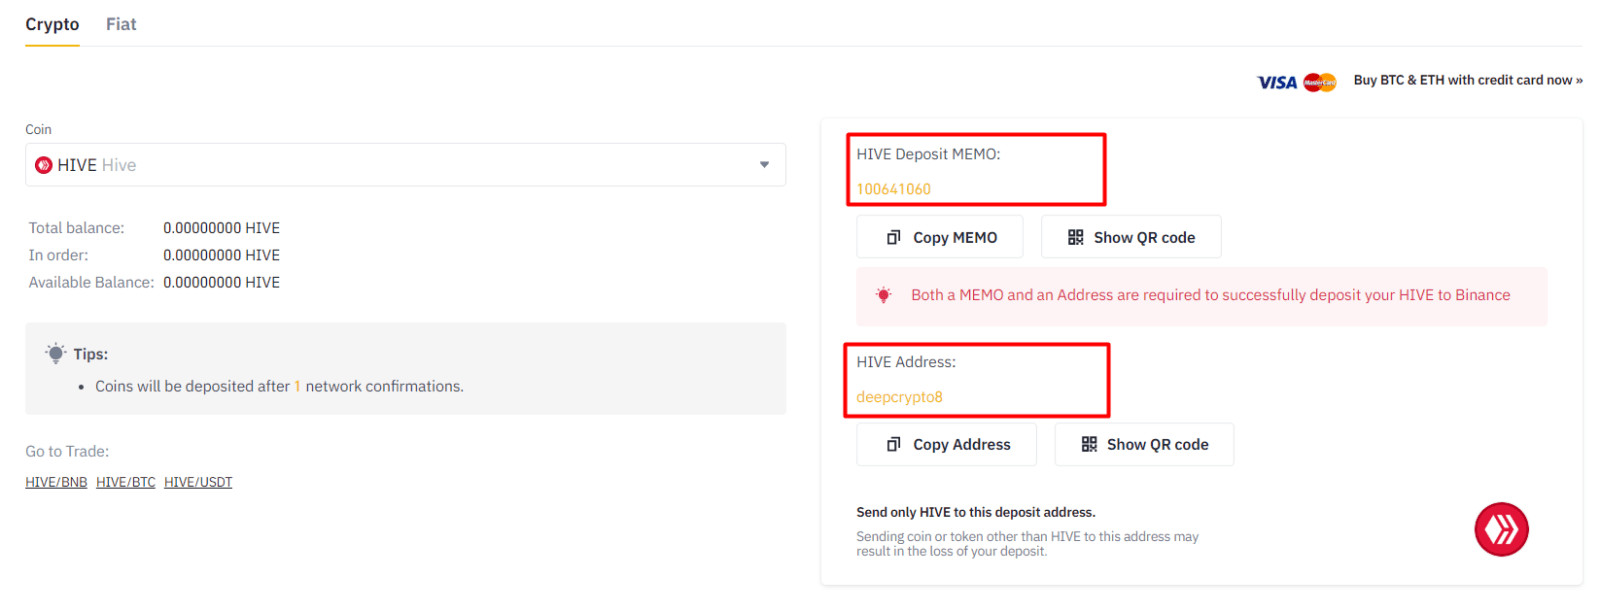Click the large HIVE logo badge

(x=1501, y=529)
